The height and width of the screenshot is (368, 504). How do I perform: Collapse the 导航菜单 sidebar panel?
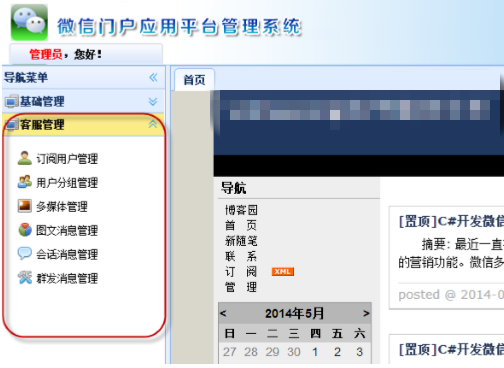click(153, 78)
